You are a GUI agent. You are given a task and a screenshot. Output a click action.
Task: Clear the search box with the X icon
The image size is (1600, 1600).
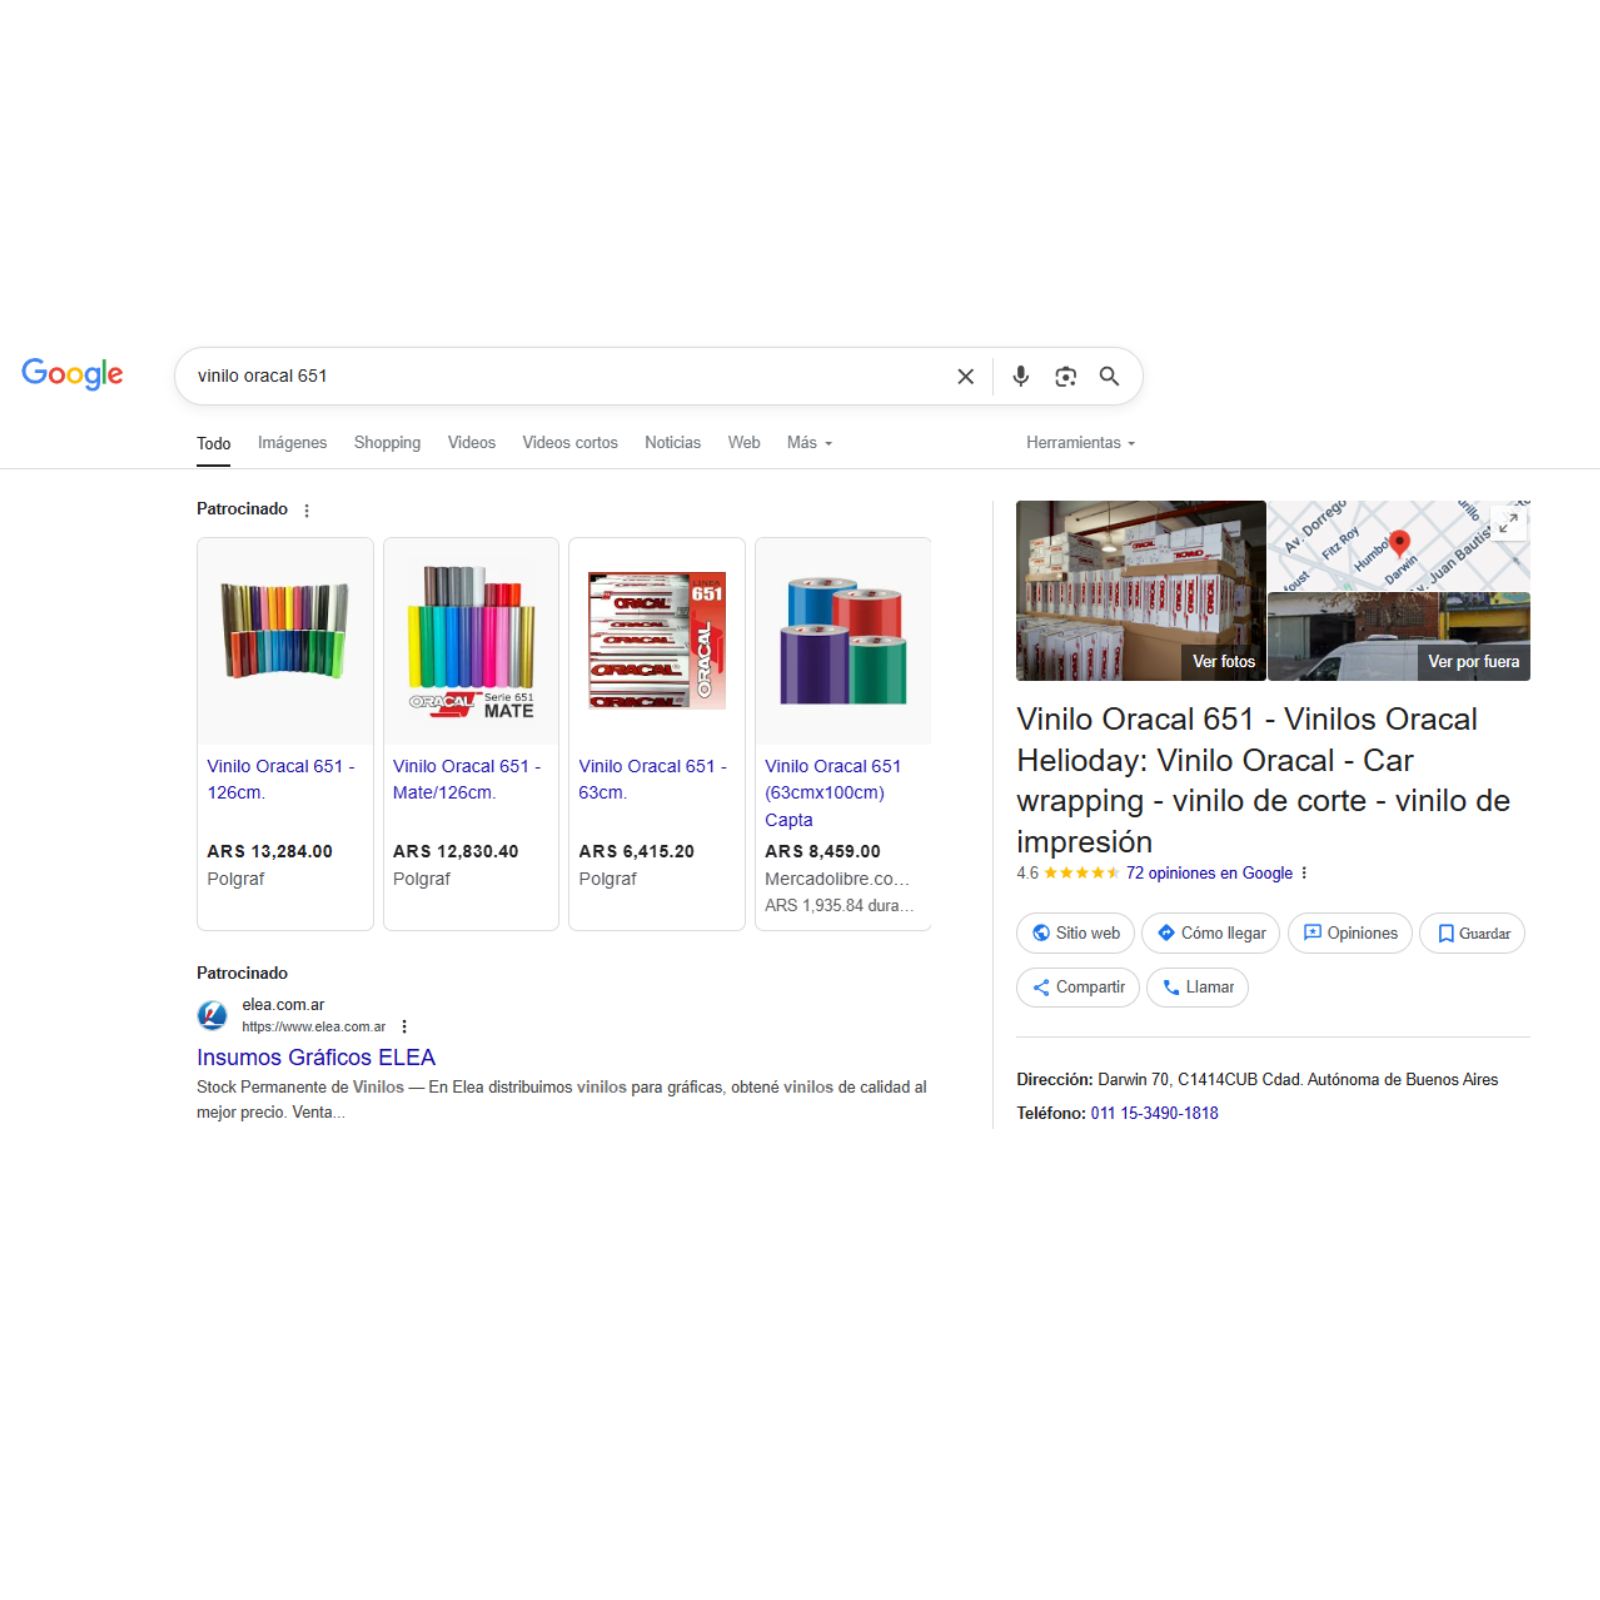[x=965, y=376]
